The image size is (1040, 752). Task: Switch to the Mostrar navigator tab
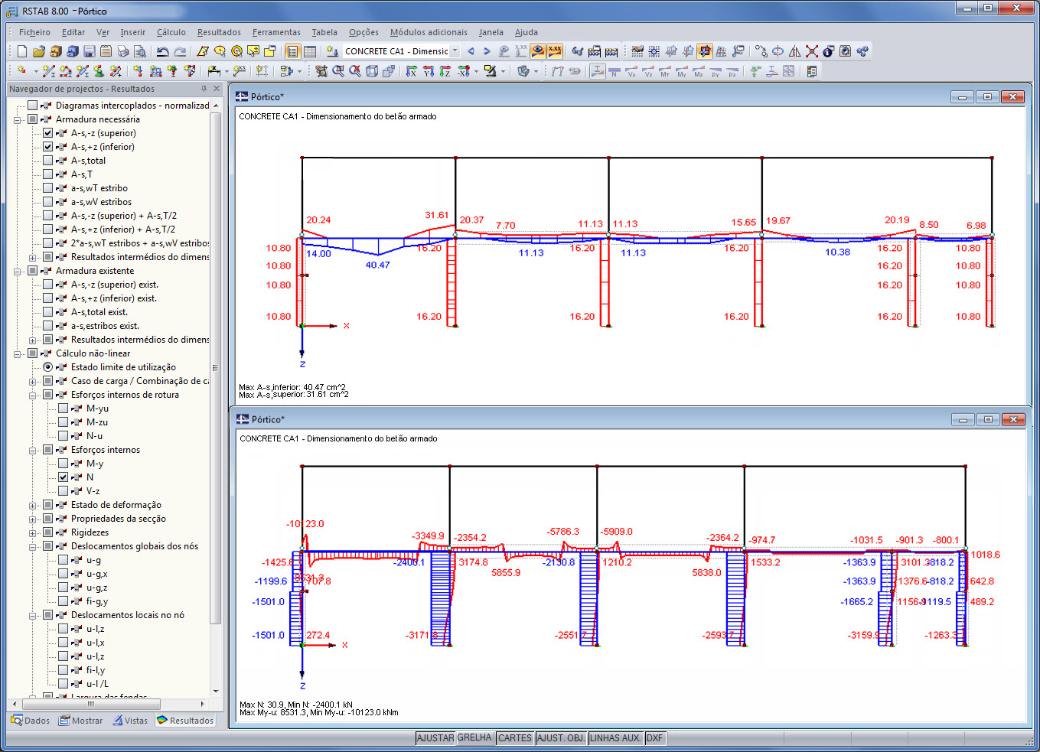click(x=80, y=720)
